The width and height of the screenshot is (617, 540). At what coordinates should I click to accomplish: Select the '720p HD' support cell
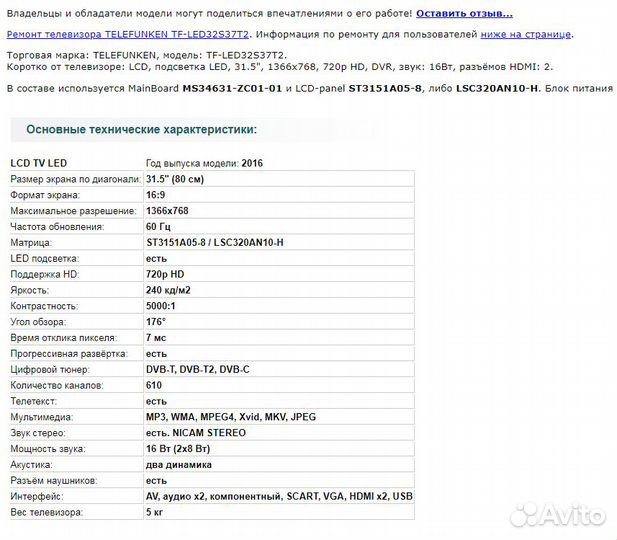(165, 274)
